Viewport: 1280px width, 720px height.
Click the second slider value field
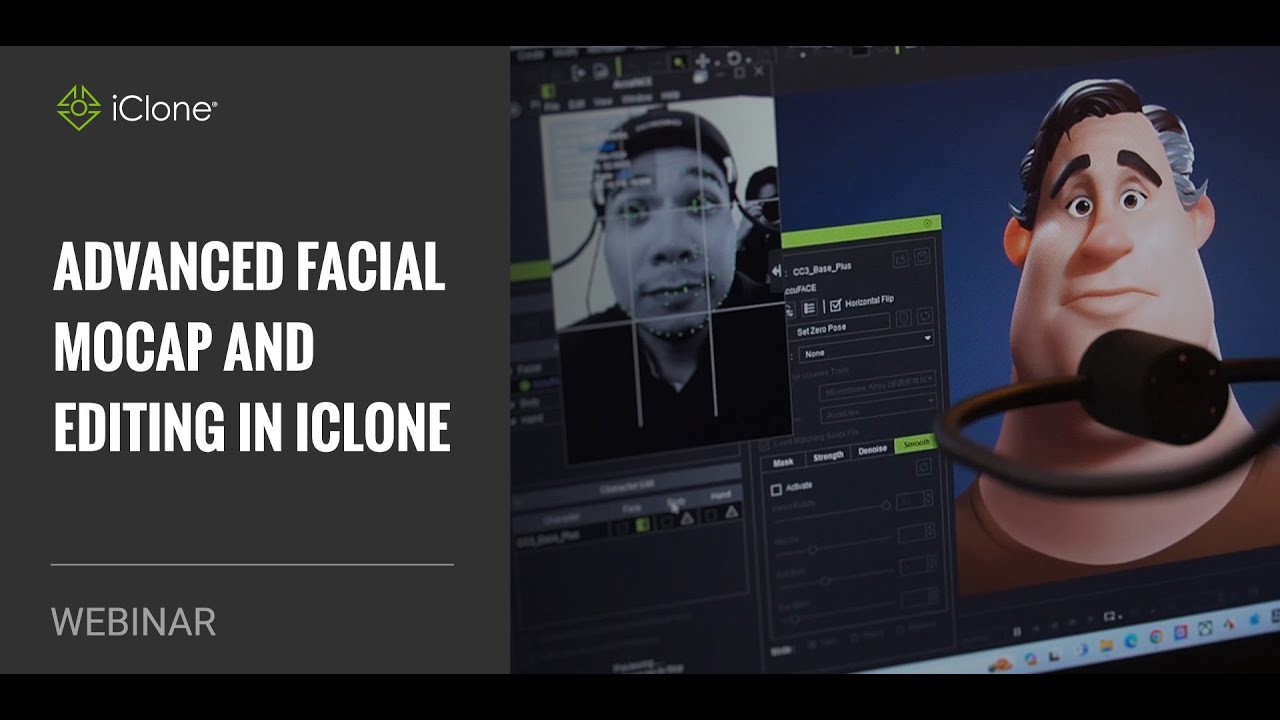click(x=915, y=533)
